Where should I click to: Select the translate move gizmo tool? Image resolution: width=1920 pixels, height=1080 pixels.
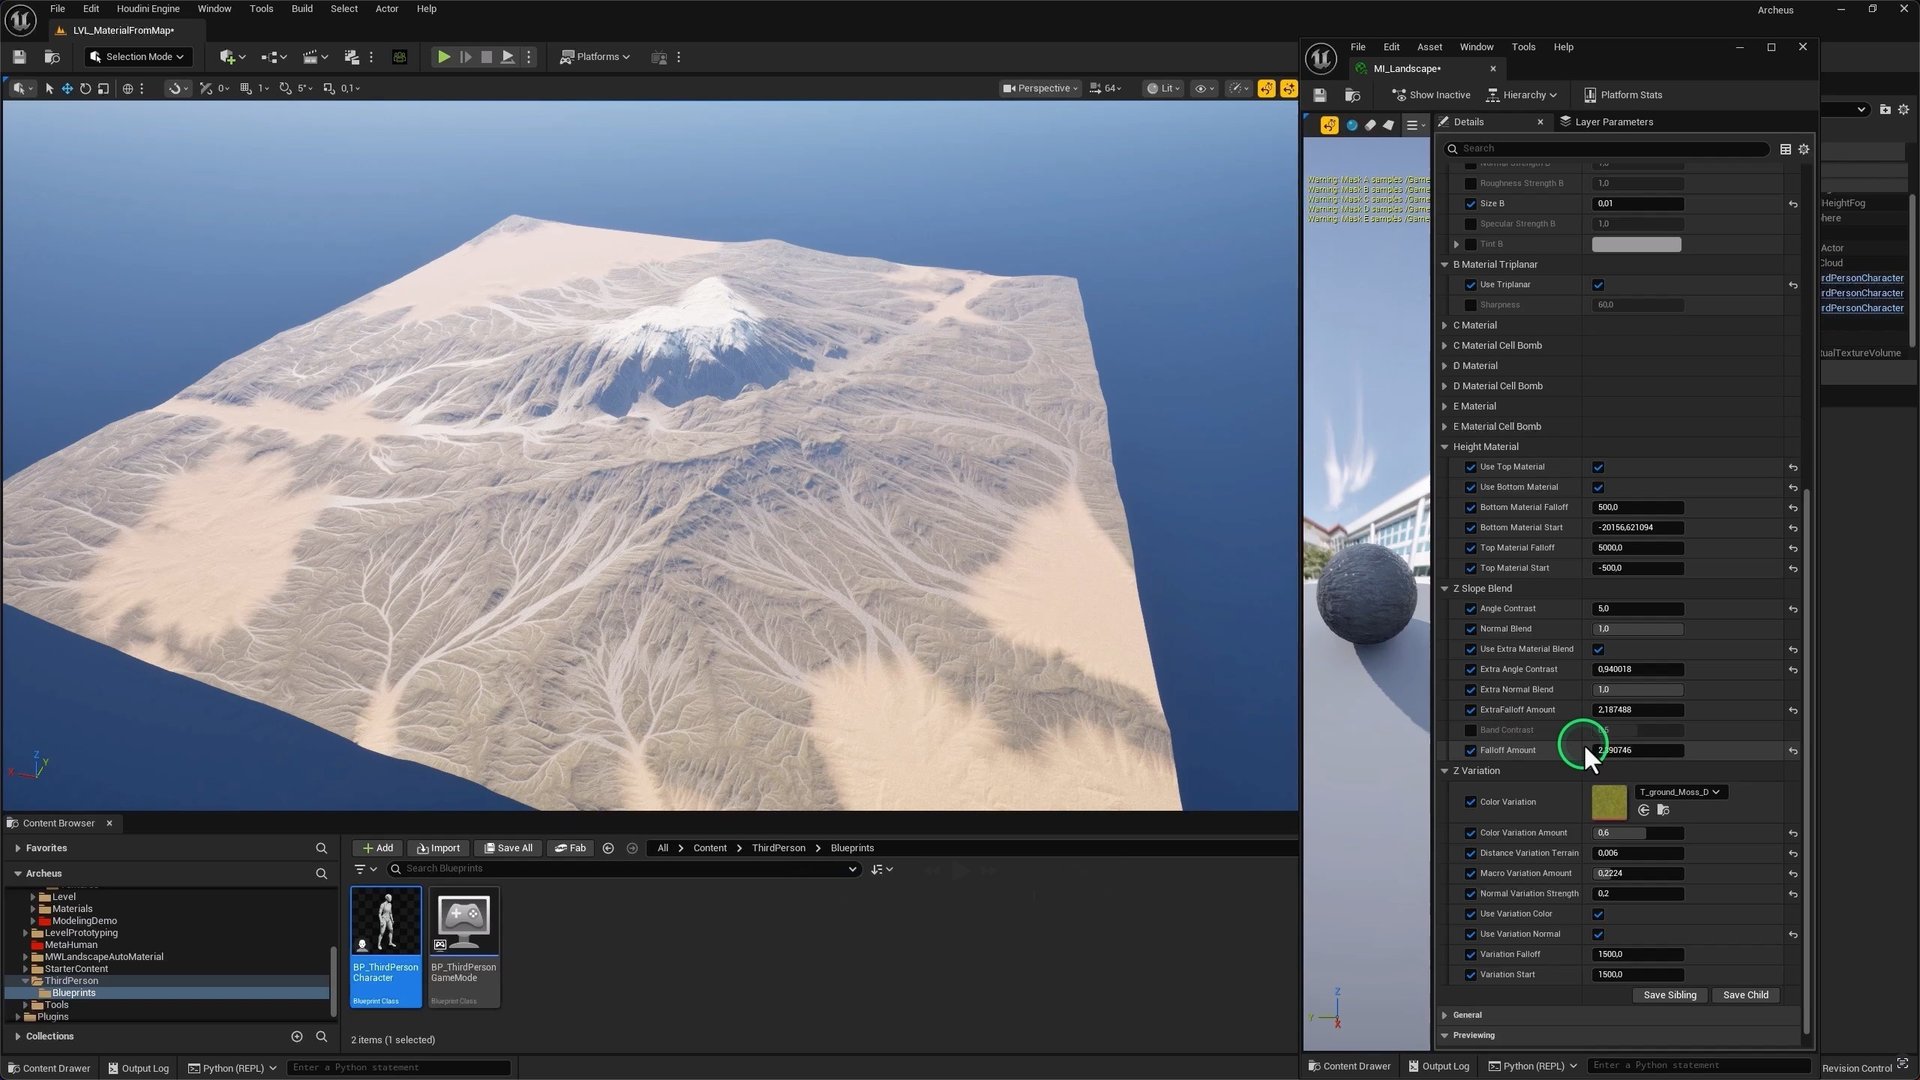pyautogui.click(x=67, y=89)
